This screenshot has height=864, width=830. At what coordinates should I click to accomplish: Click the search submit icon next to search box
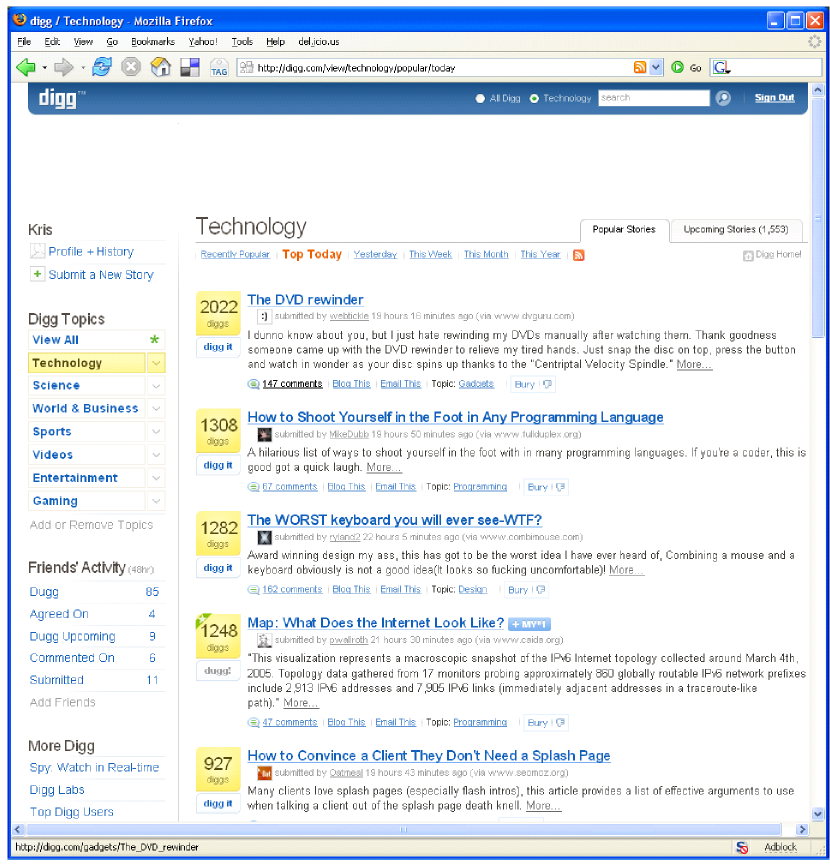(x=723, y=98)
